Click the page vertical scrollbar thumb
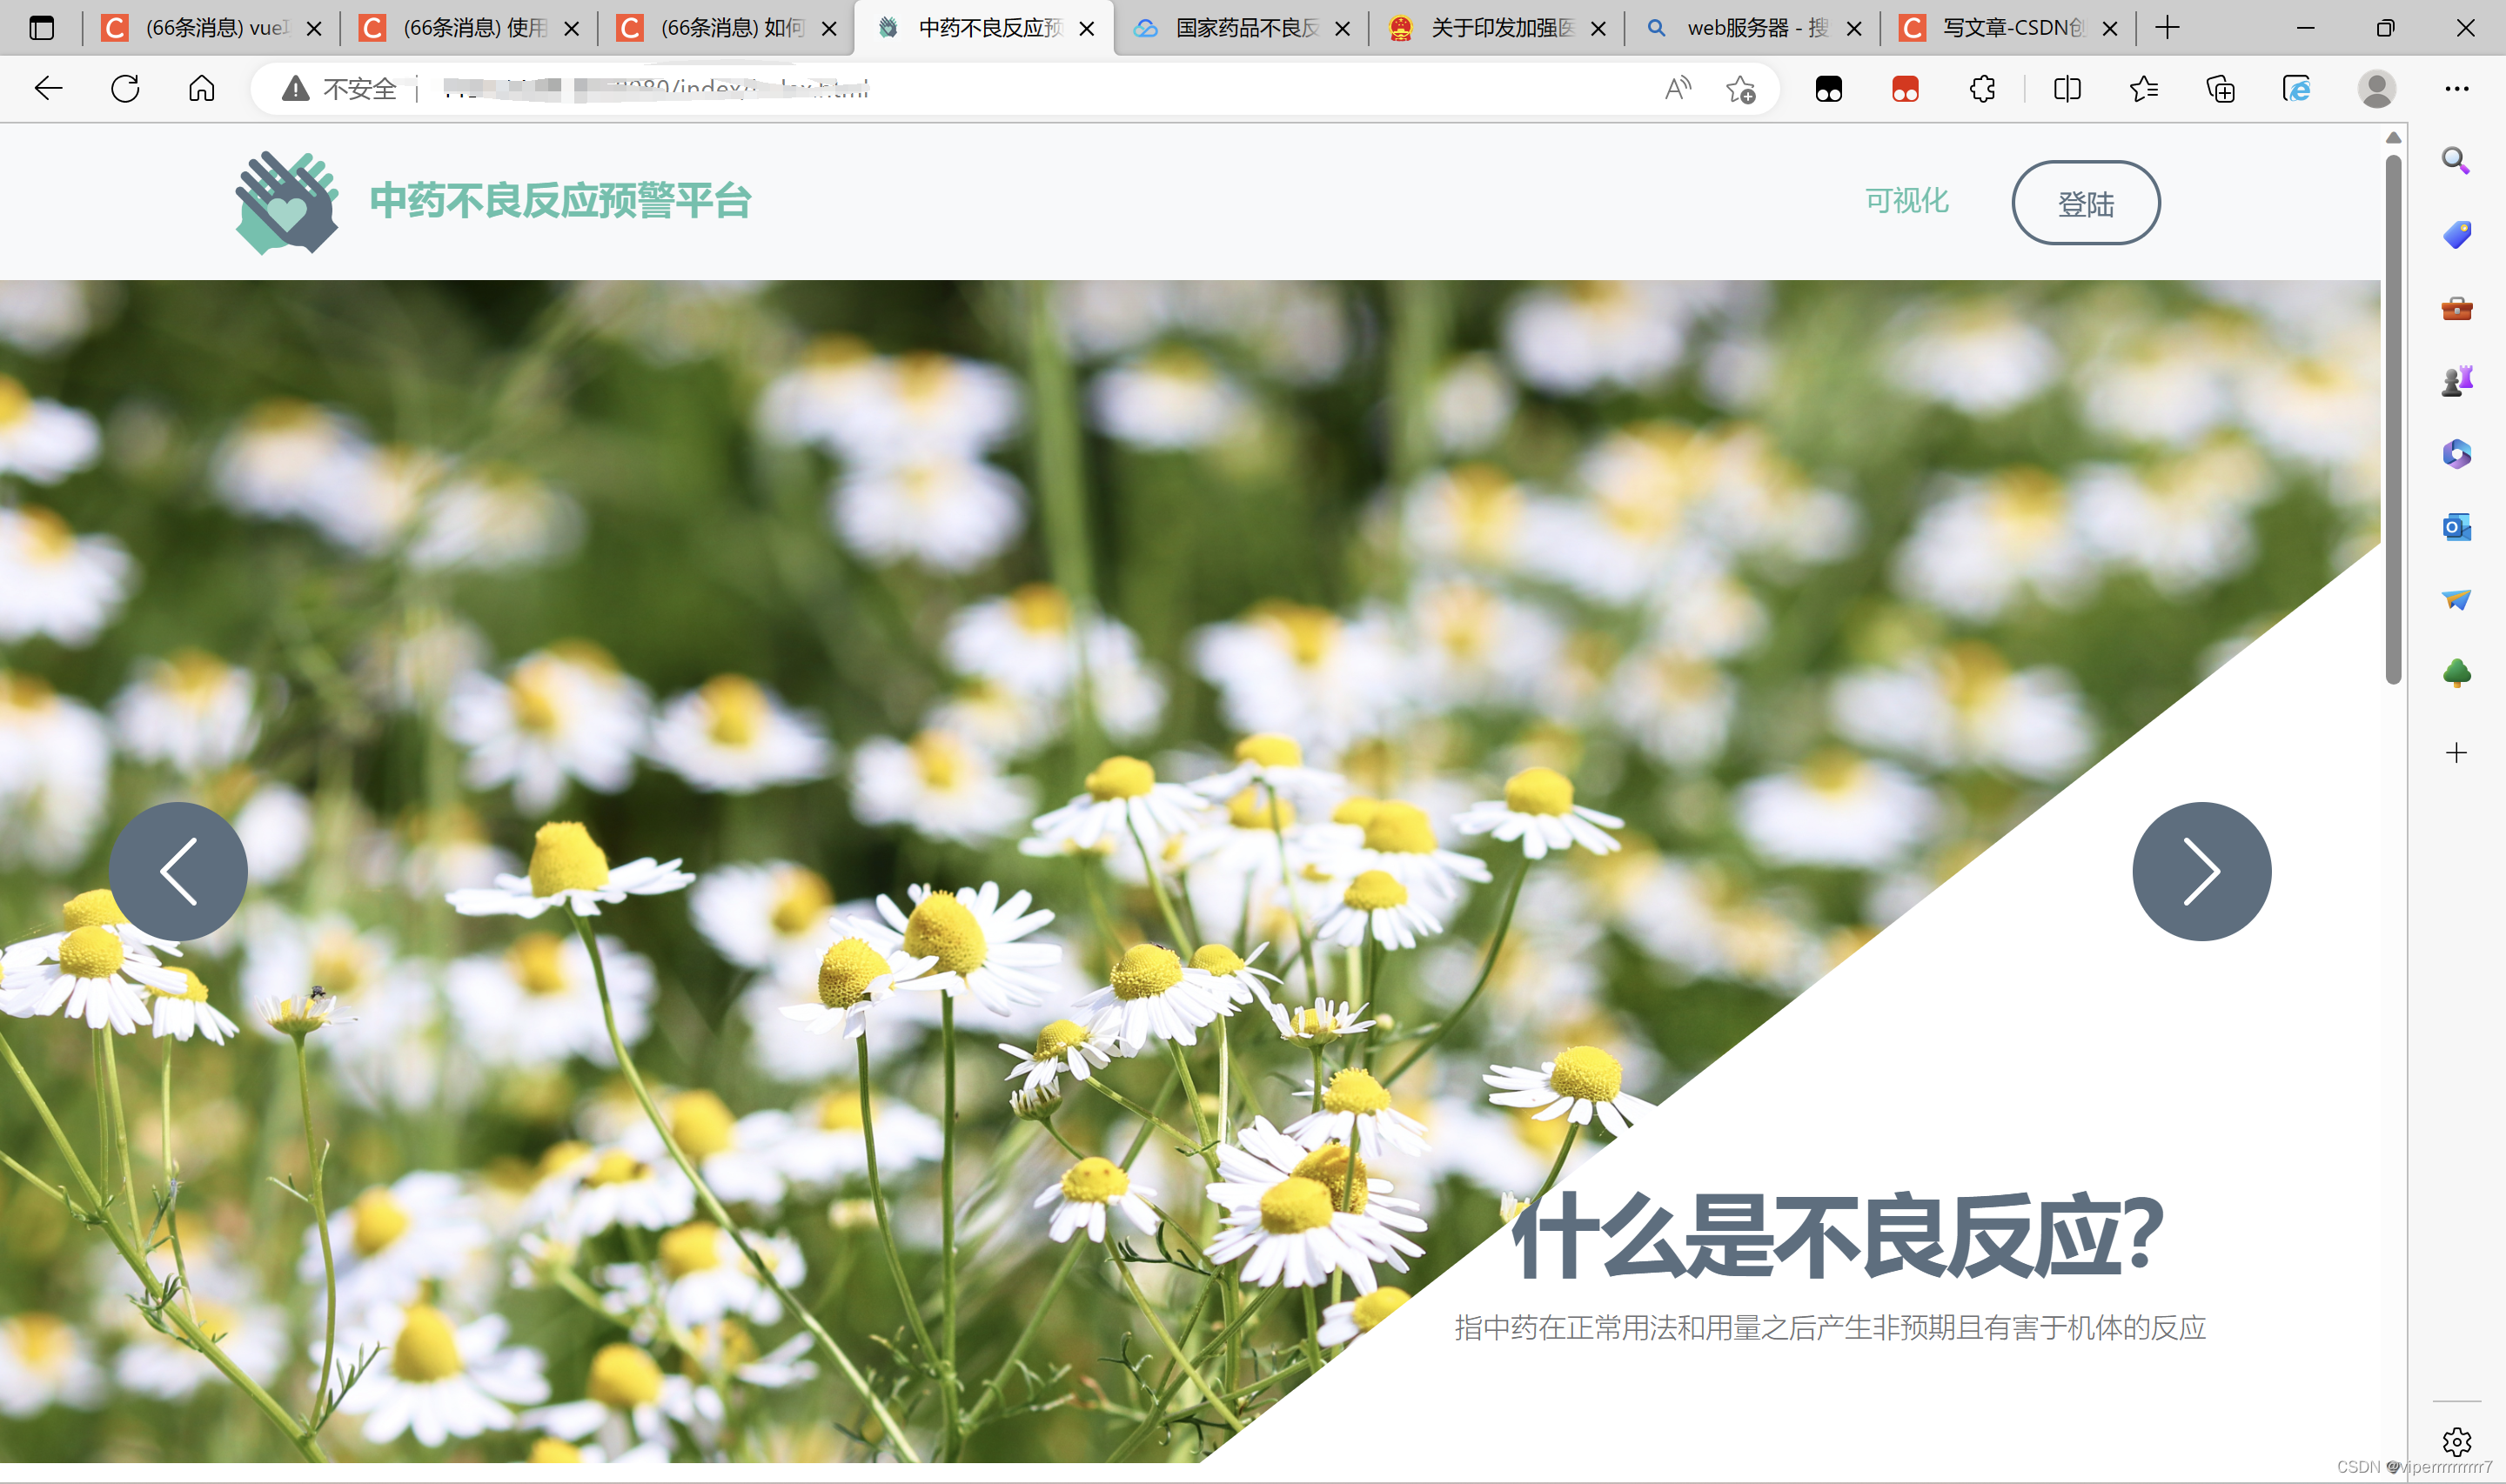 [2393, 420]
